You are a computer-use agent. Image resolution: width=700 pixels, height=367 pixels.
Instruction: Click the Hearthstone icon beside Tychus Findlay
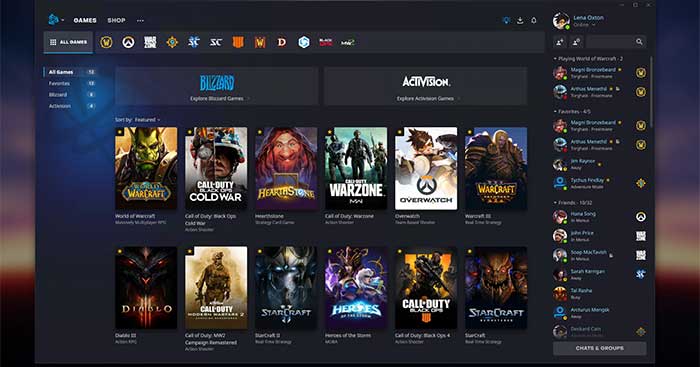[x=641, y=183]
